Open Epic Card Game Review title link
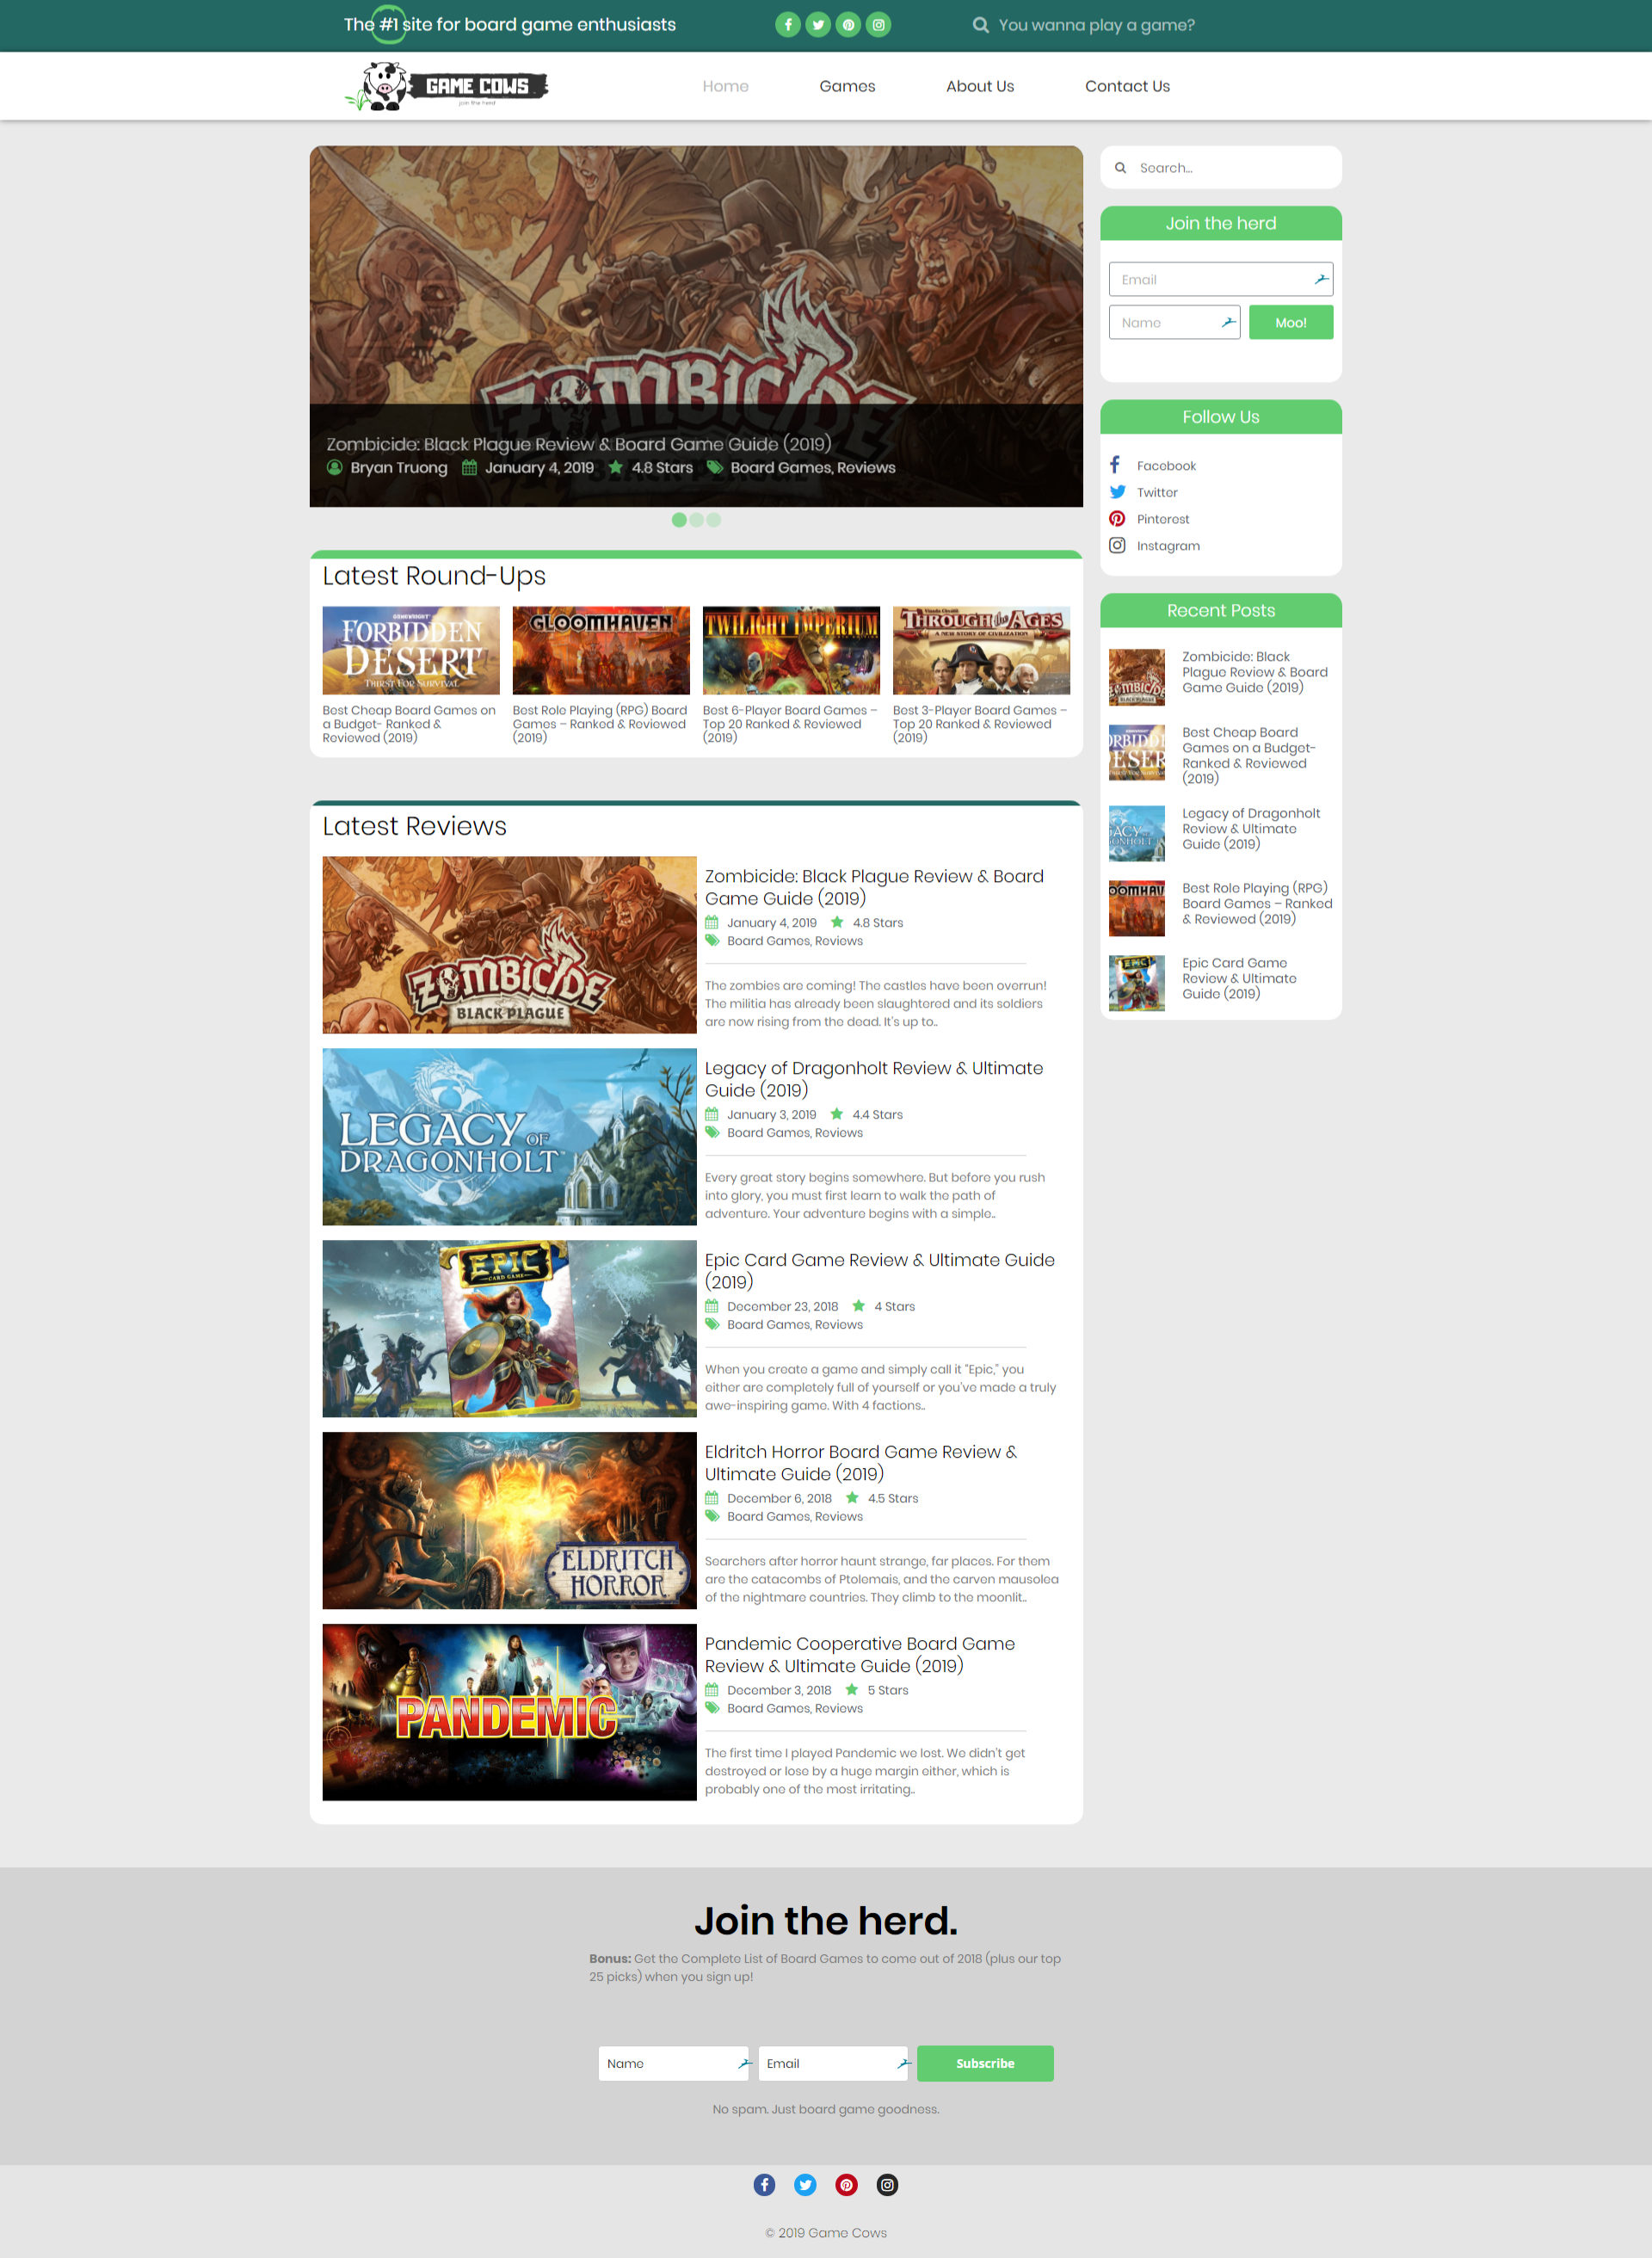Viewport: 1652px width, 2258px height. [880, 1271]
